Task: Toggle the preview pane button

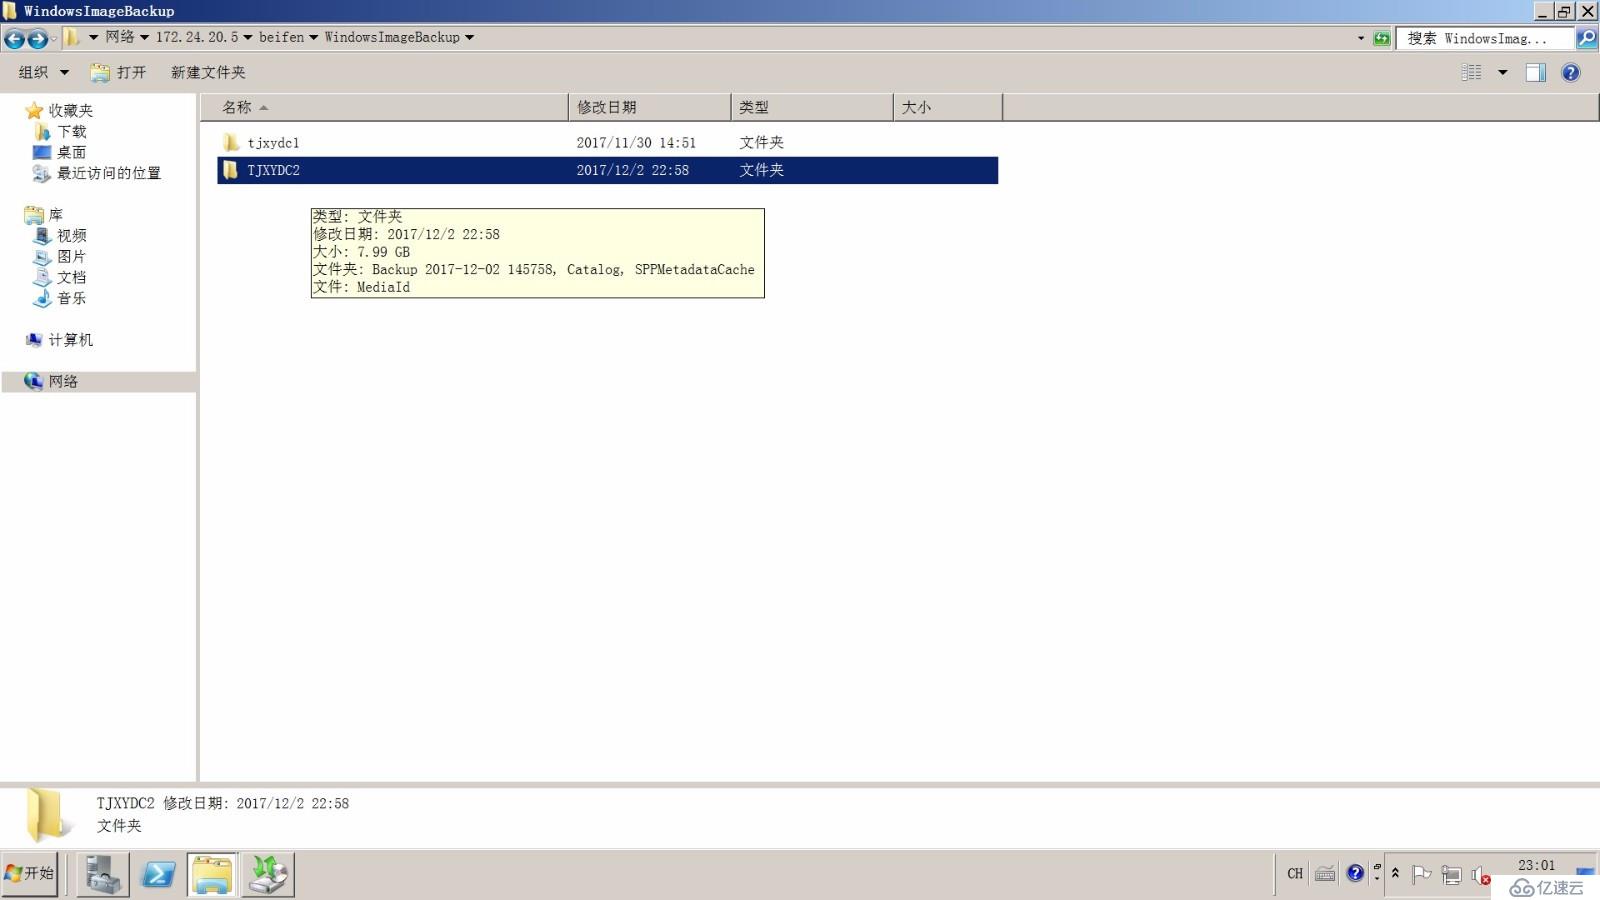Action: 1535,72
